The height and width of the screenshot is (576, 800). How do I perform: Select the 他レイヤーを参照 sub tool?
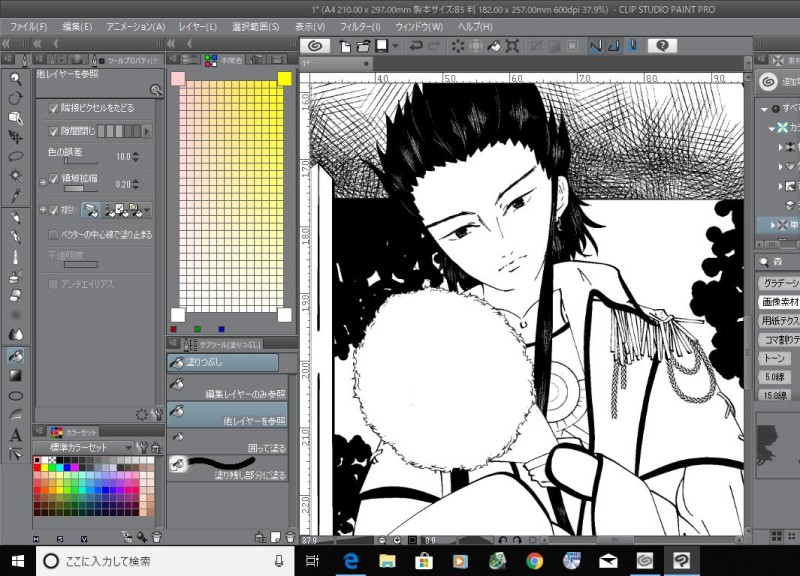(228, 415)
